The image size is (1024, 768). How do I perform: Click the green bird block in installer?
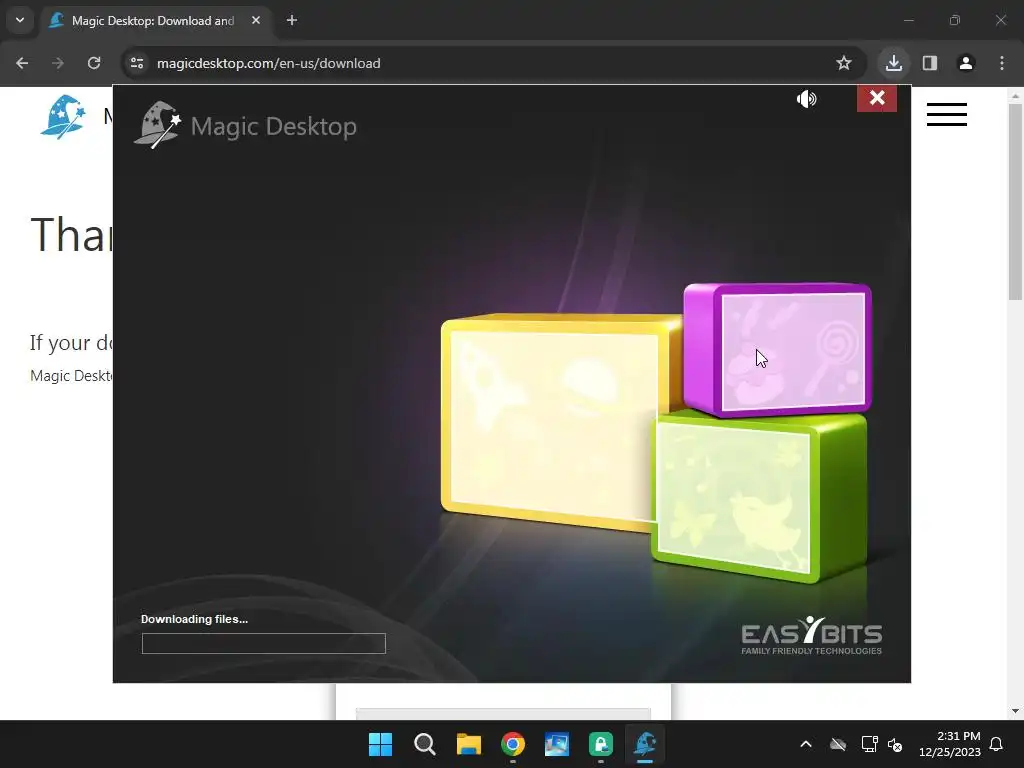759,496
